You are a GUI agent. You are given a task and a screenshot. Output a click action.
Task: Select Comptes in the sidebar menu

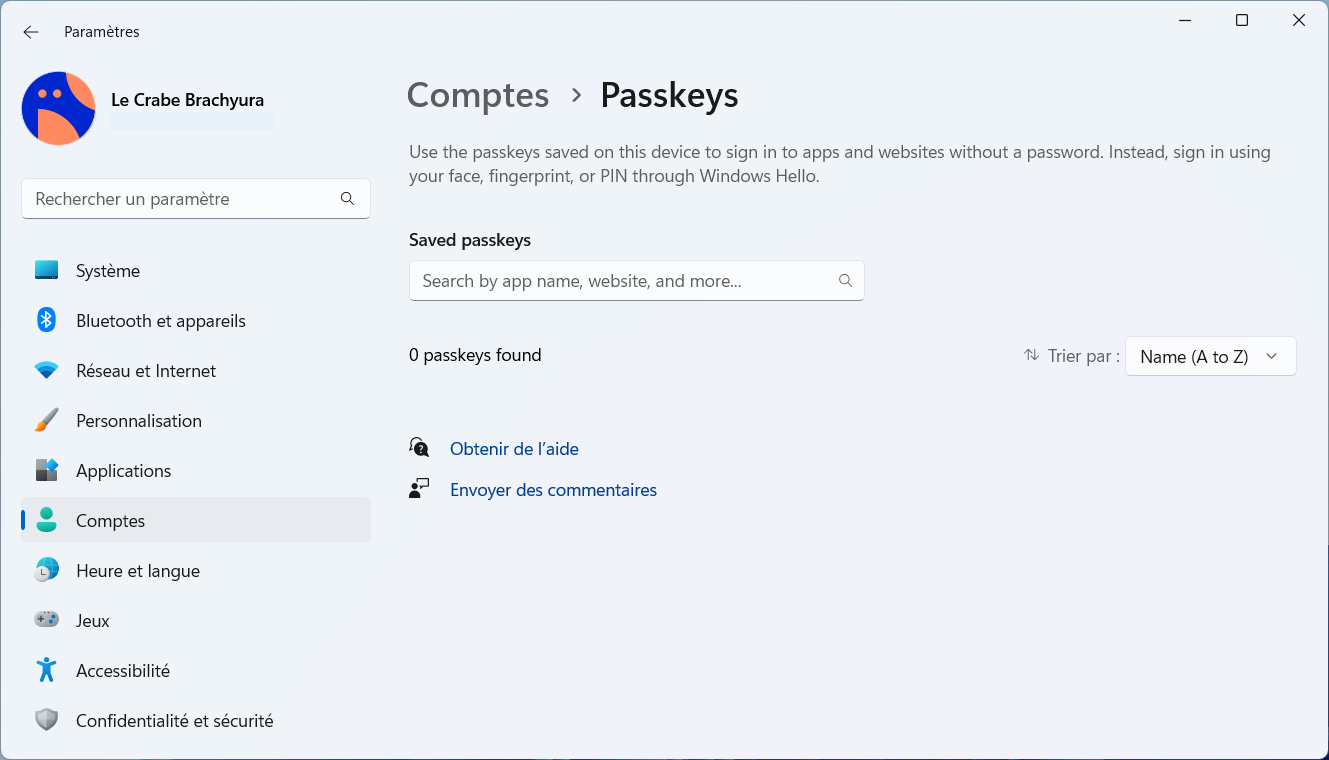(x=196, y=520)
